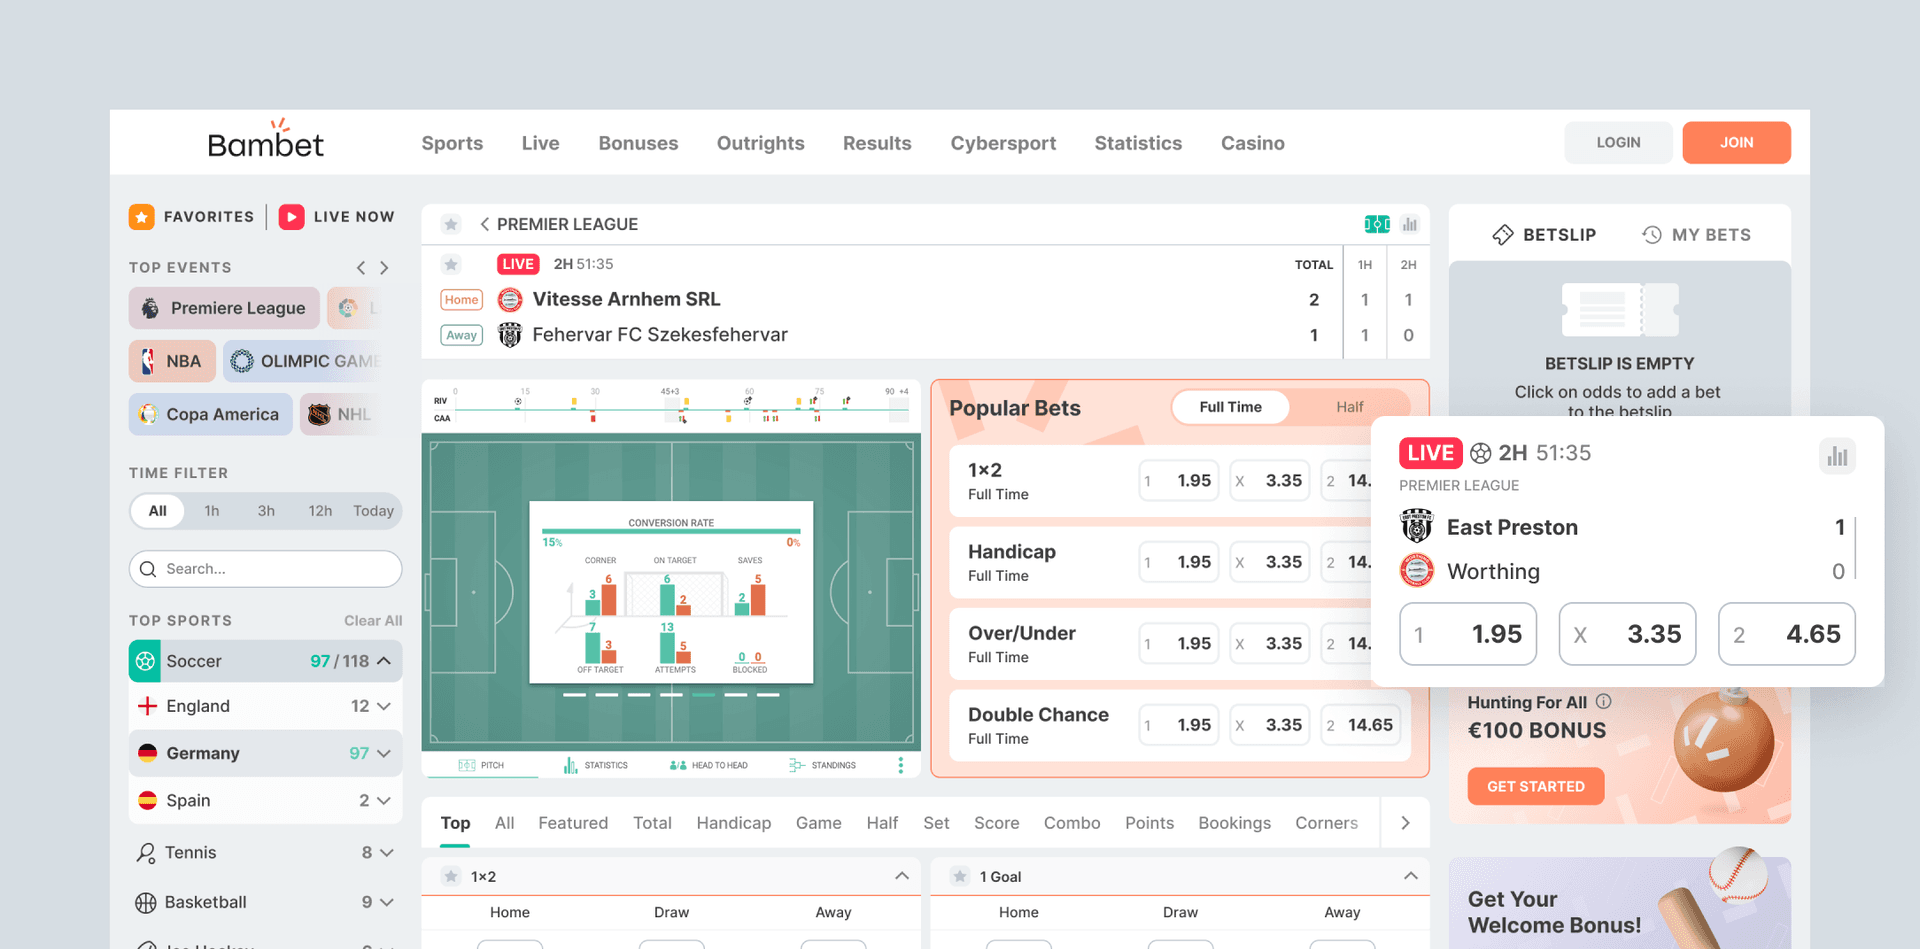This screenshot has width=1920, height=949.
Task: Click Basketball sport icon
Action: pyautogui.click(x=146, y=902)
